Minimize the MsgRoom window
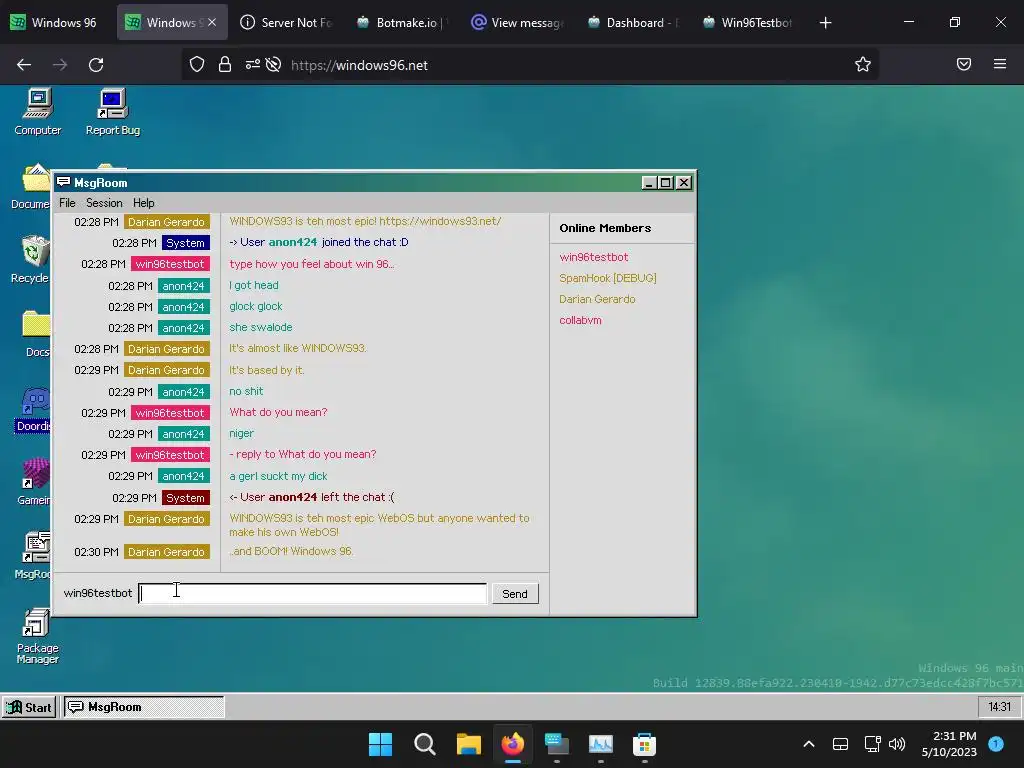Viewport: 1024px width, 768px height. click(648, 183)
